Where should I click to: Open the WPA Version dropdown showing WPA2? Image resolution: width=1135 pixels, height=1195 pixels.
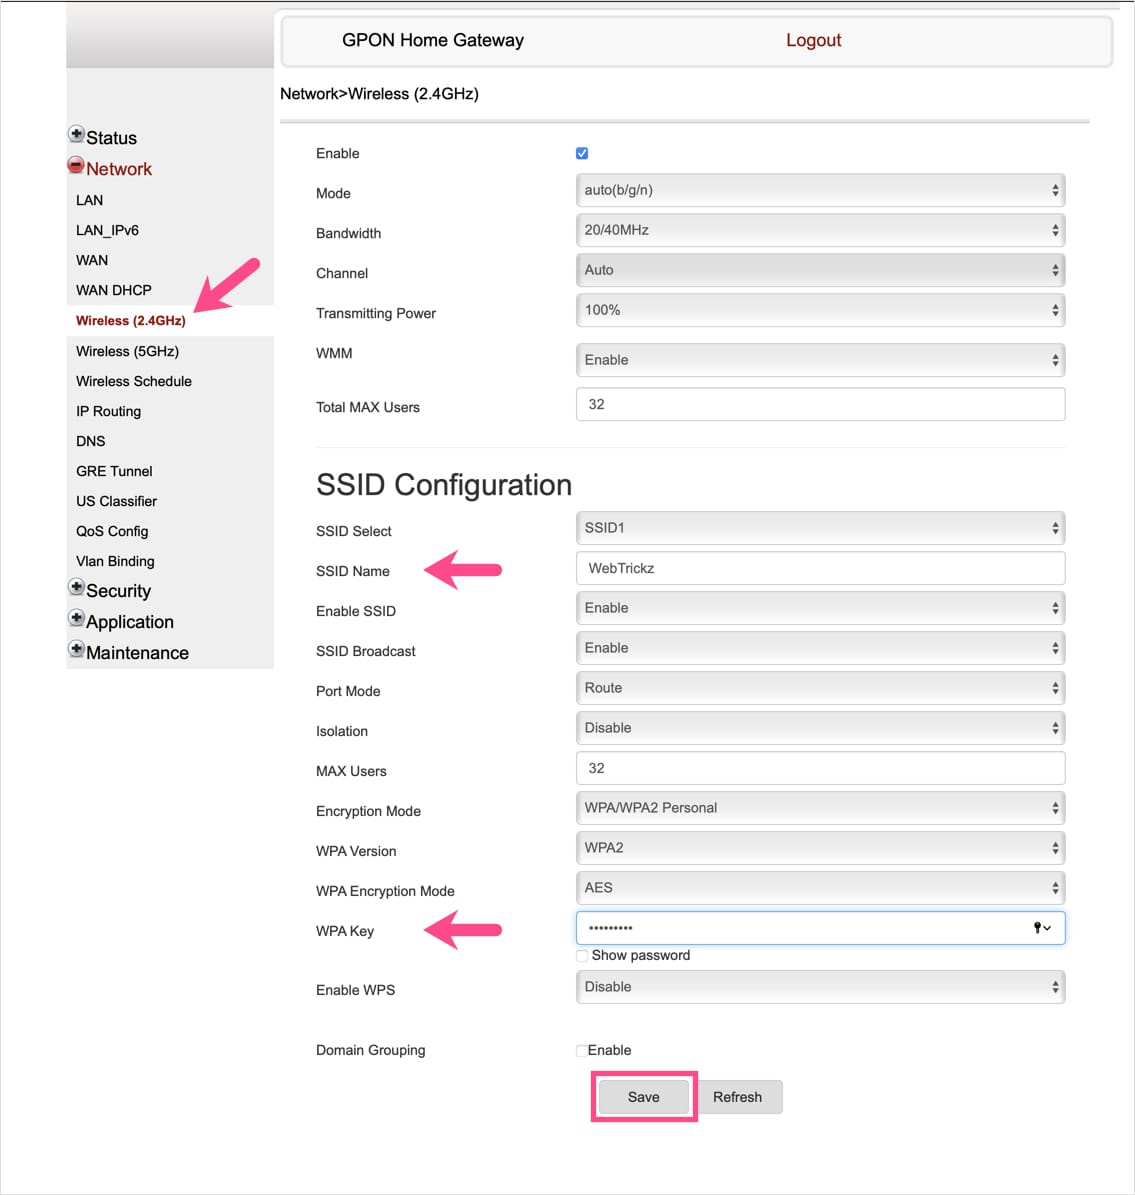[x=820, y=848]
